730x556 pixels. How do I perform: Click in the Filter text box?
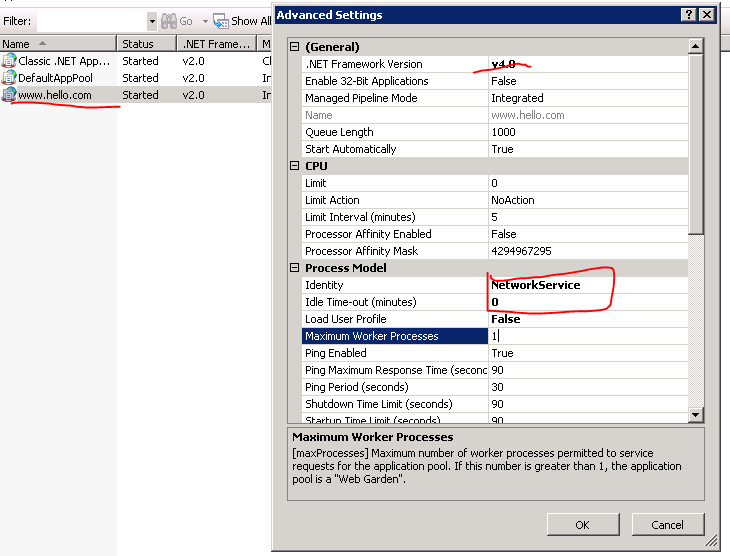pyautogui.click(x=90, y=21)
